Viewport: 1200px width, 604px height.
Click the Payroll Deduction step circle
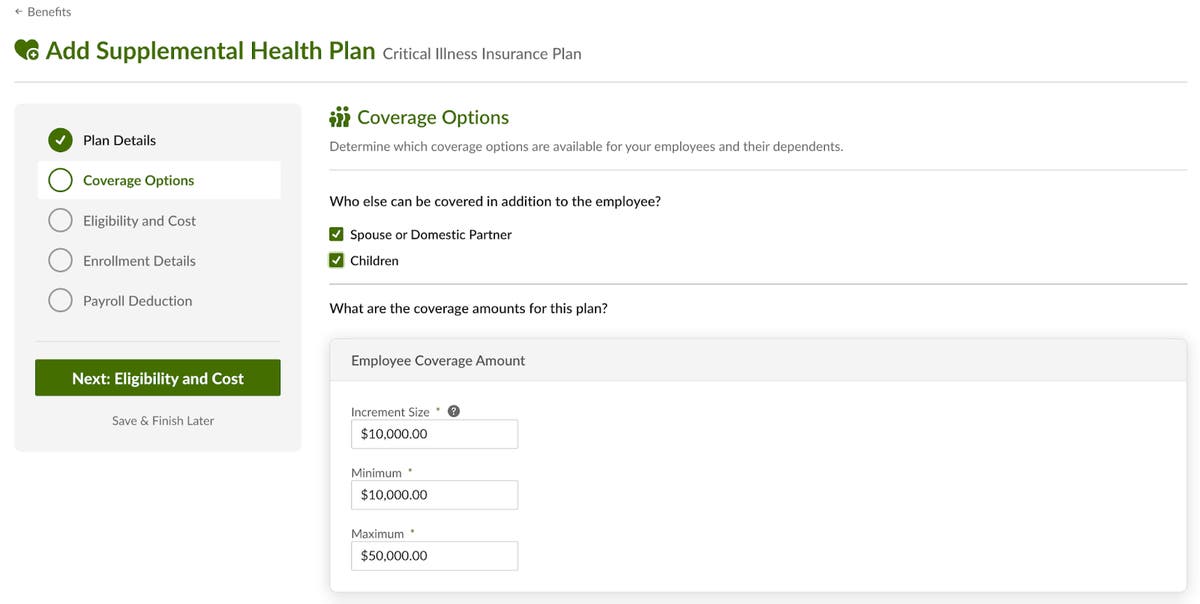[x=60, y=300]
